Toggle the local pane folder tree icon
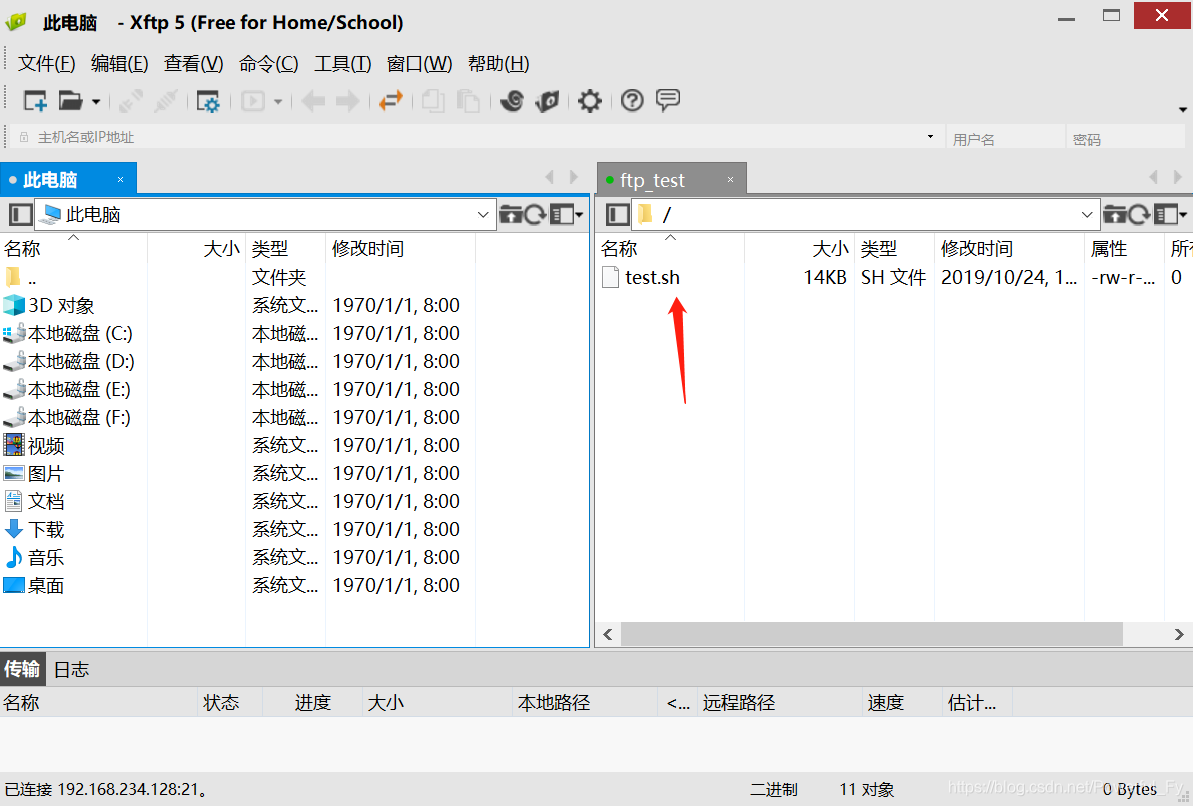 [21, 215]
